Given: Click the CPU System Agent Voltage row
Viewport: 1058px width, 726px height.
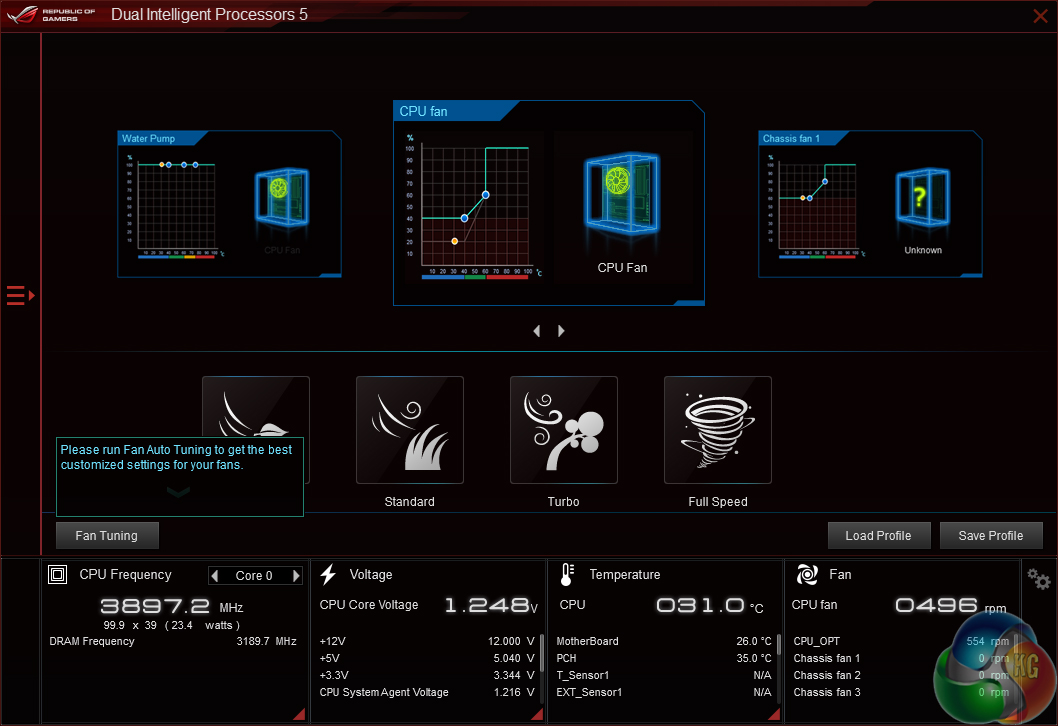Looking at the screenshot, I should tap(426, 692).
